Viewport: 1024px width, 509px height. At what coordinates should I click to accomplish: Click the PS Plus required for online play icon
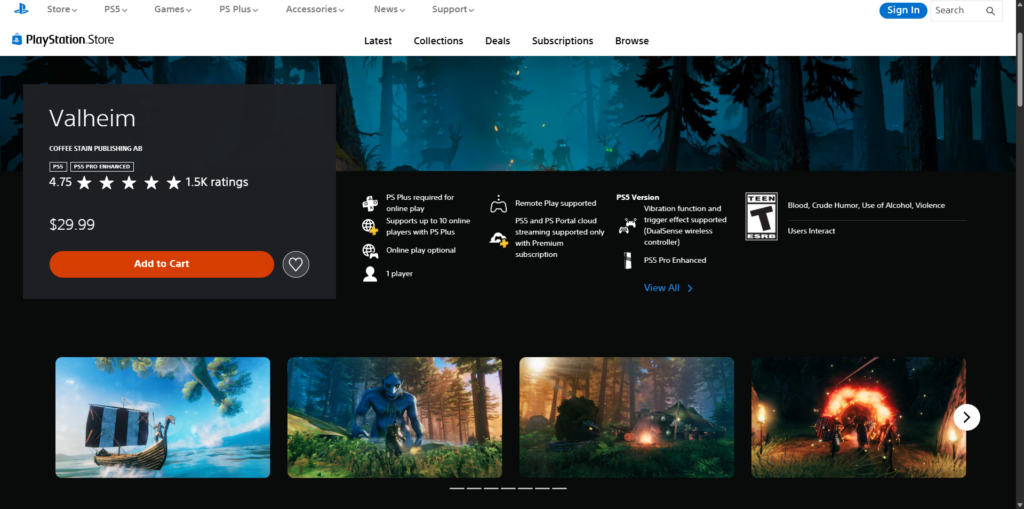370,203
